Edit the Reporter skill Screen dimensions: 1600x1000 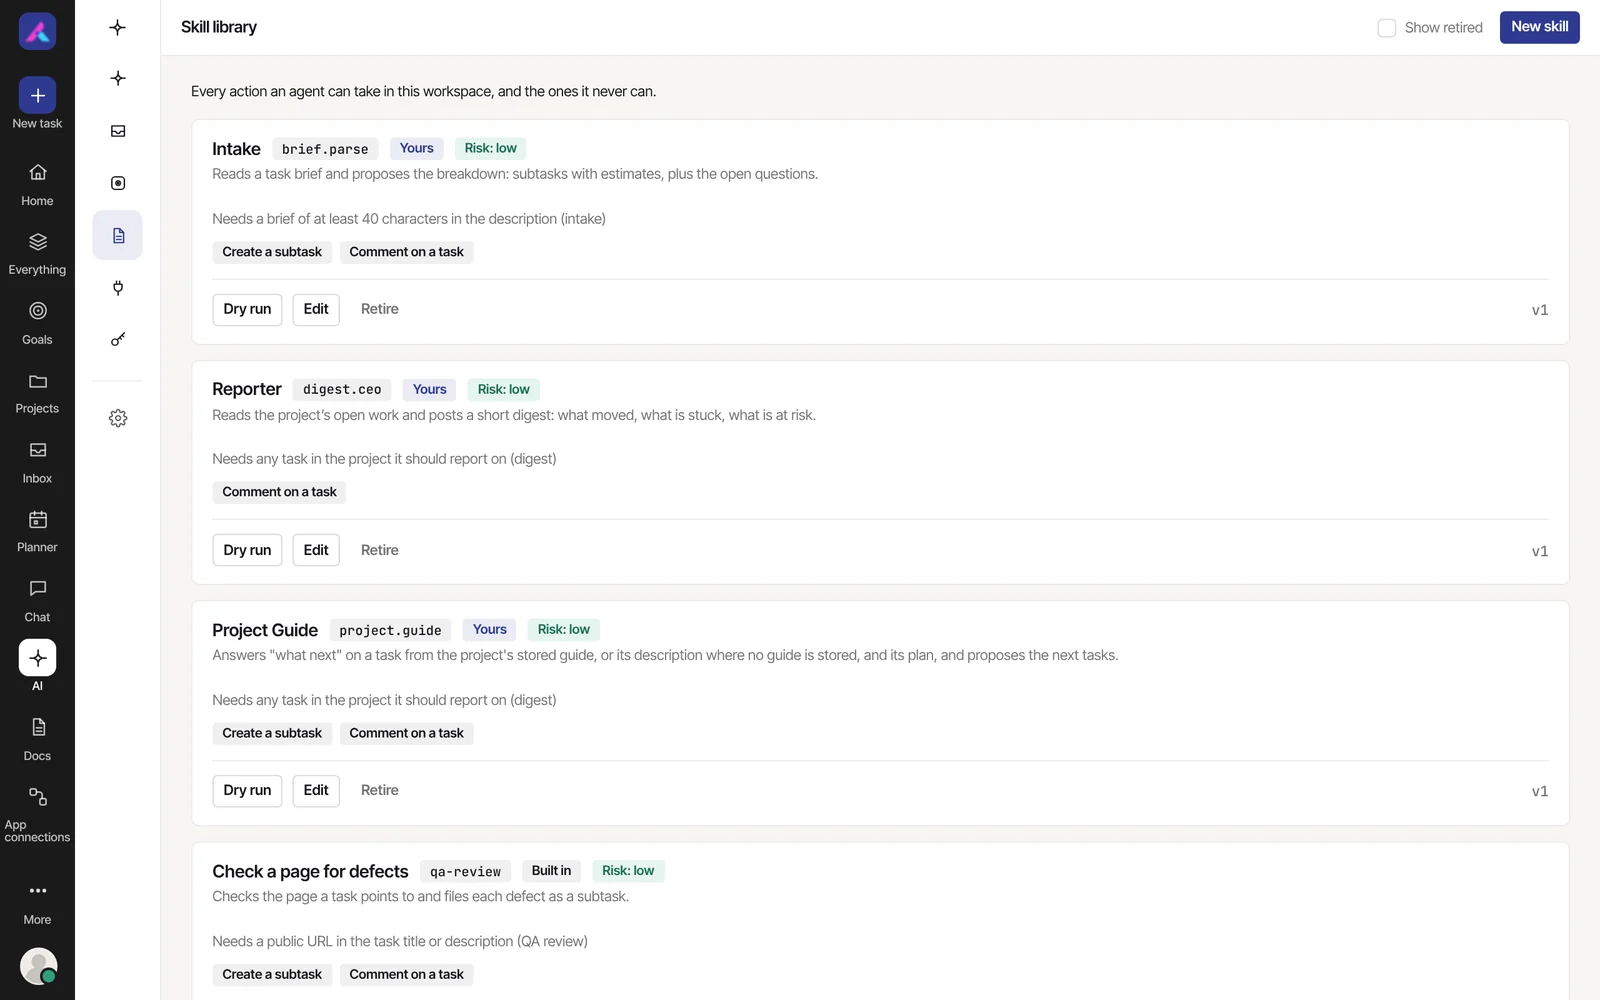(x=316, y=550)
